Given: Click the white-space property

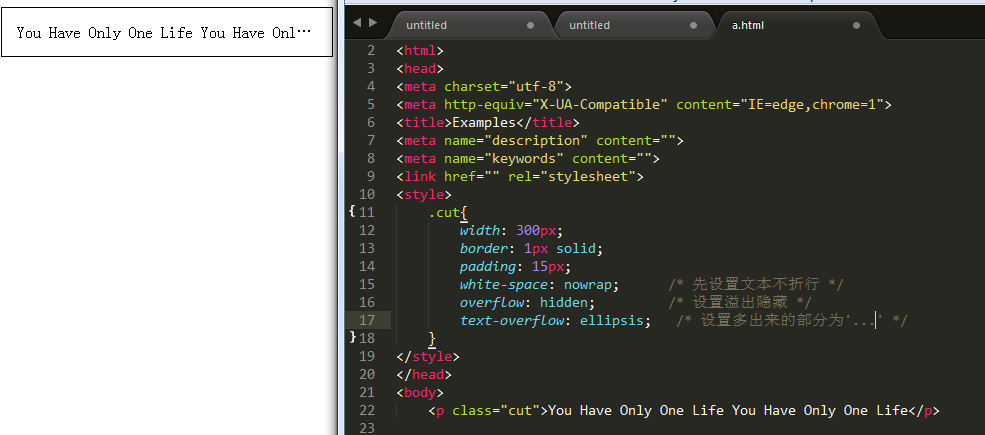Looking at the screenshot, I should [x=504, y=285].
